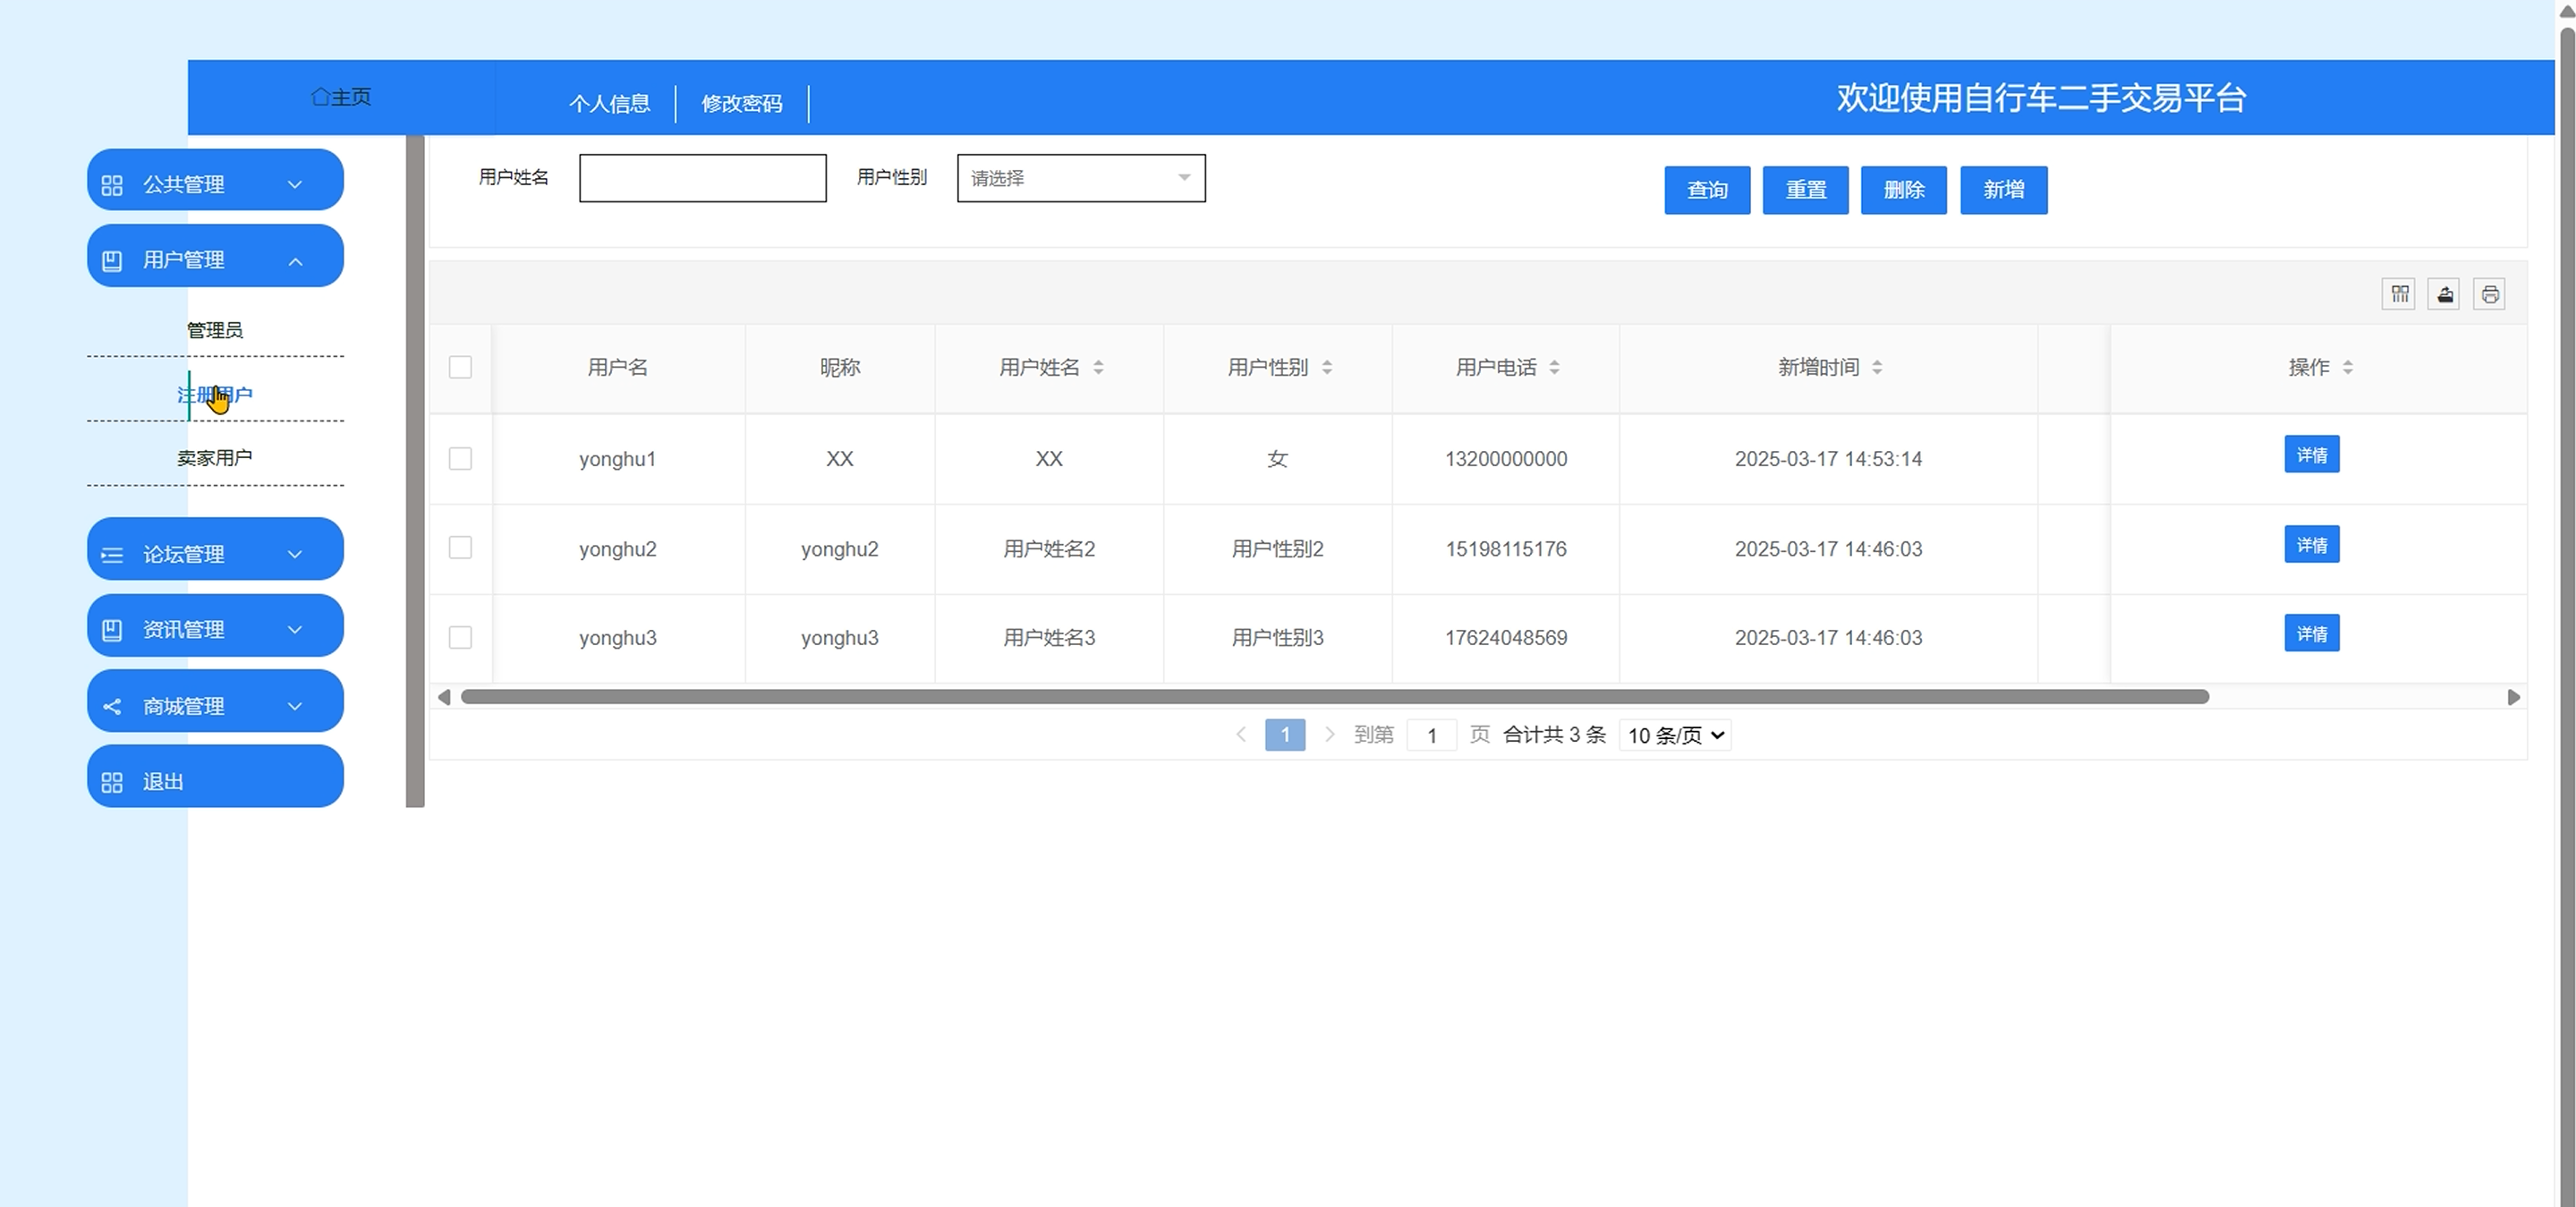The height and width of the screenshot is (1207, 2576).
Task: Open 详情 for user yonghu2
Action: (2311, 545)
